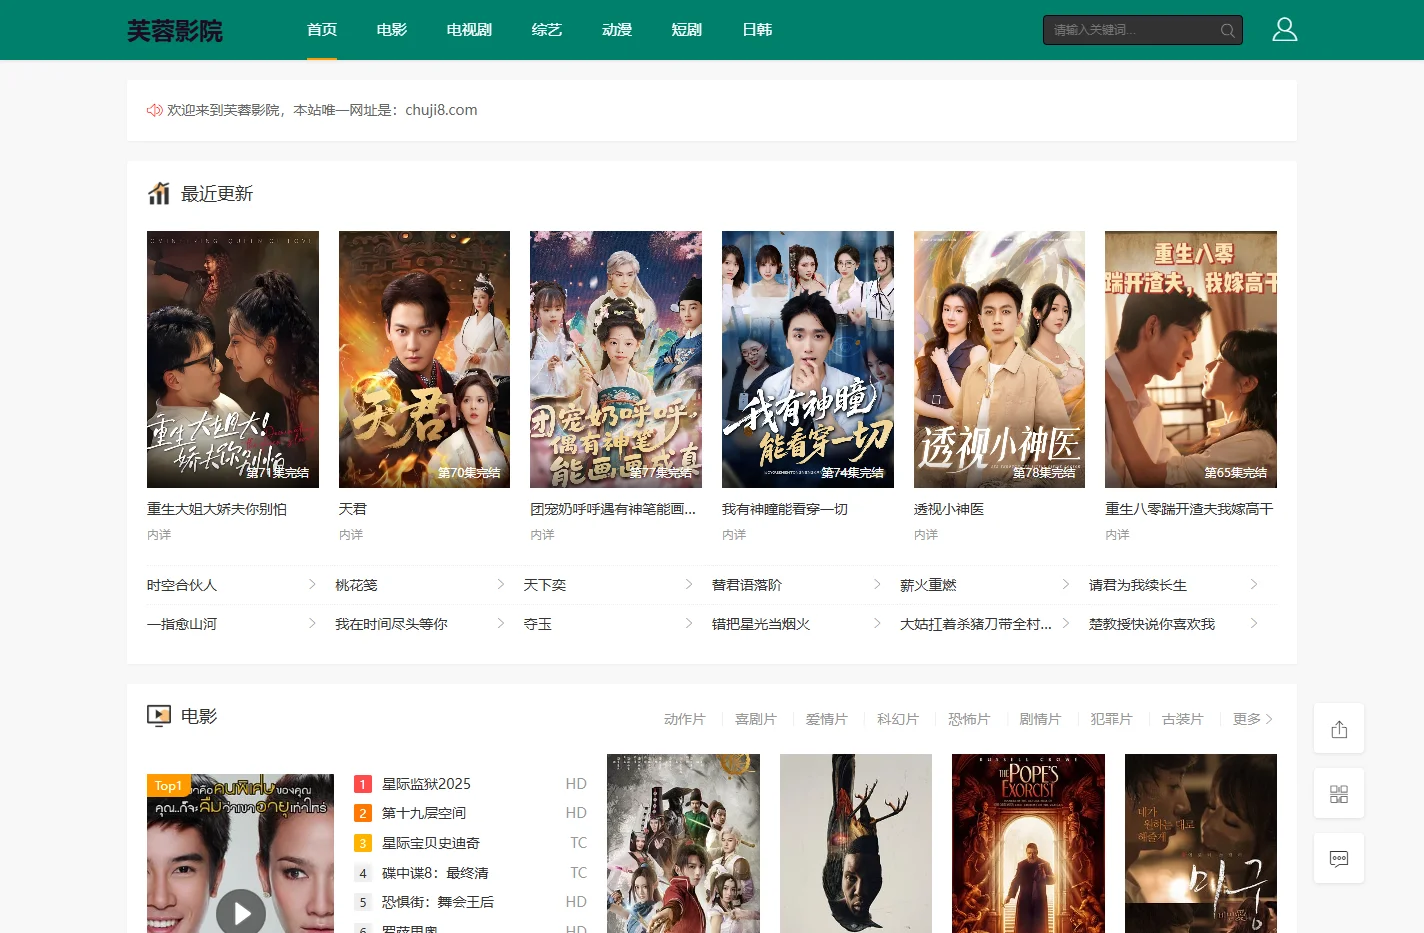This screenshot has width=1424, height=933.
Task: Filter movies by 古装片
Action: [x=1183, y=719]
